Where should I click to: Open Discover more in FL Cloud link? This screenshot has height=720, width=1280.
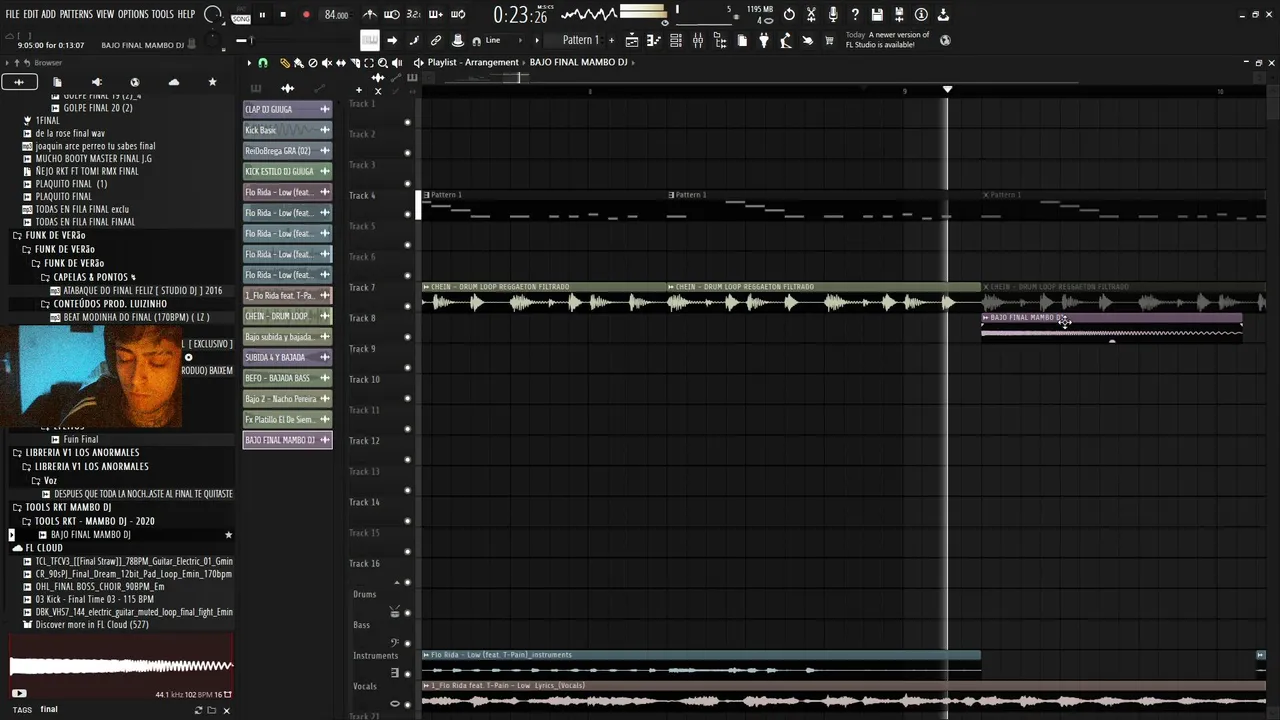92,625
